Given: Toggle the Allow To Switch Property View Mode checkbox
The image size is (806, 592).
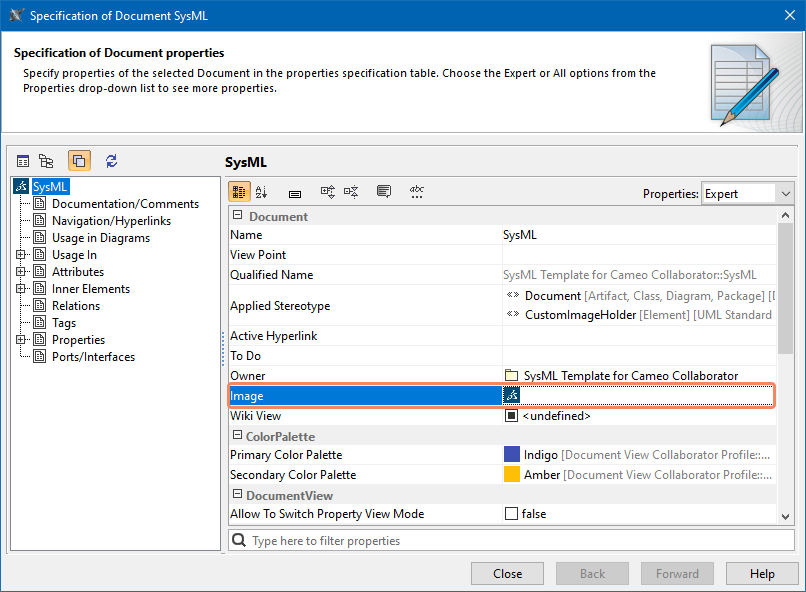Looking at the screenshot, I should click(512, 514).
